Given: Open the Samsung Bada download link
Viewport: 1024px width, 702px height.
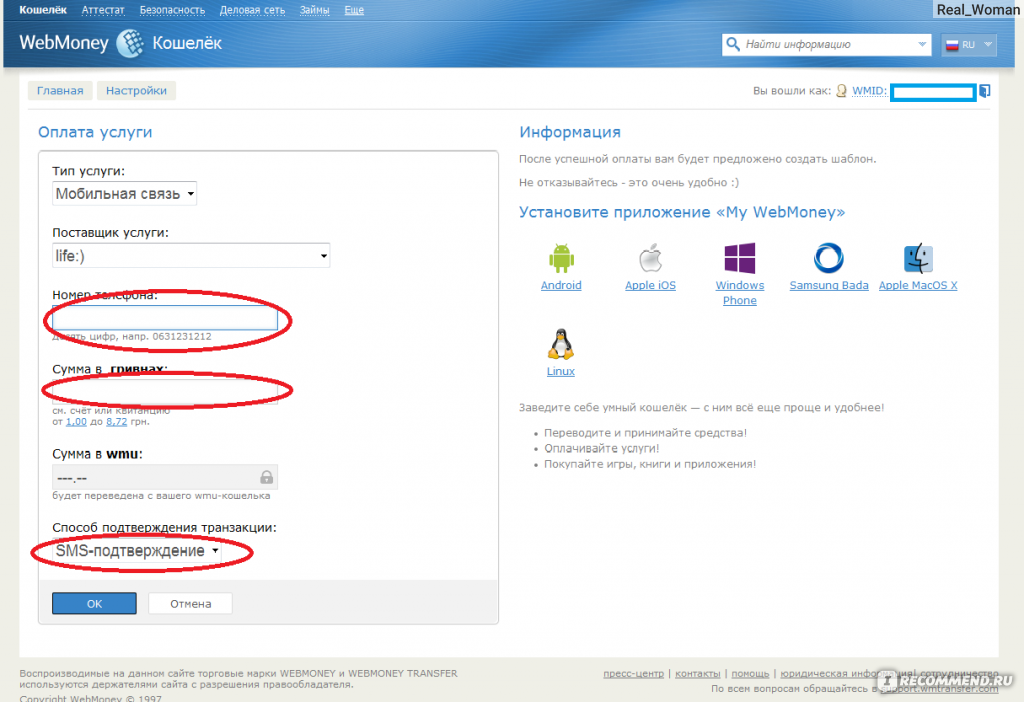Looking at the screenshot, I should pos(829,285).
